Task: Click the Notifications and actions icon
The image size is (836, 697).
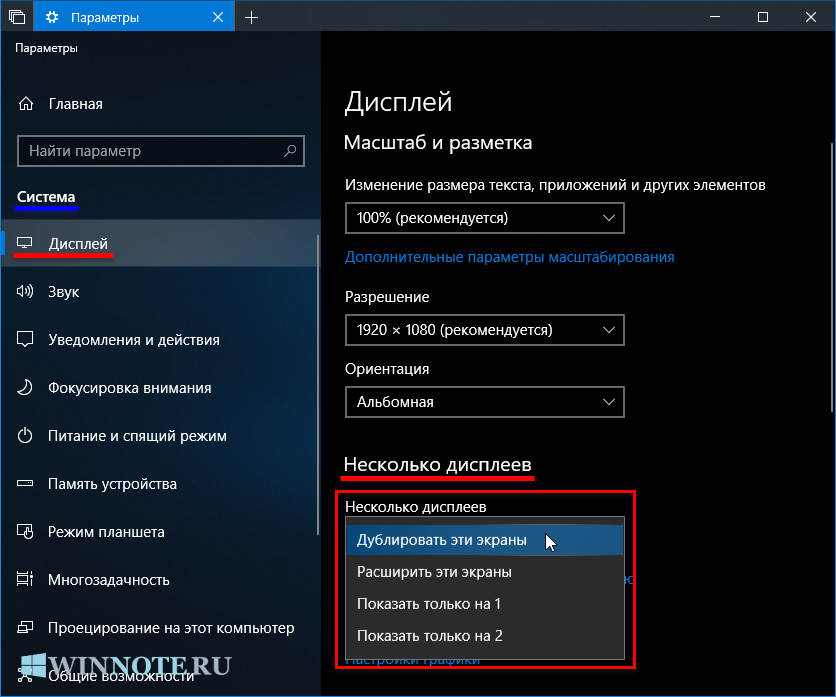Action: [27, 340]
